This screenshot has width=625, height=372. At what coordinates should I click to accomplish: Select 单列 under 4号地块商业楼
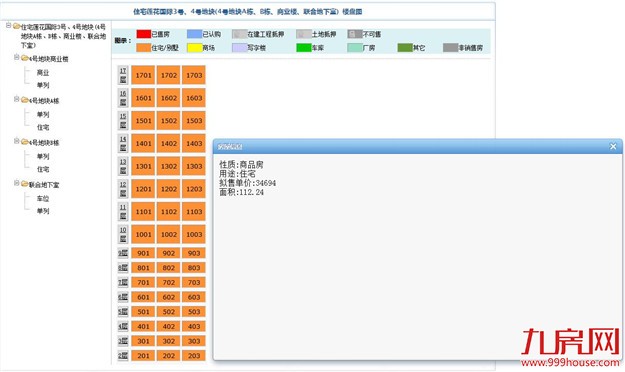pos(43,85)
